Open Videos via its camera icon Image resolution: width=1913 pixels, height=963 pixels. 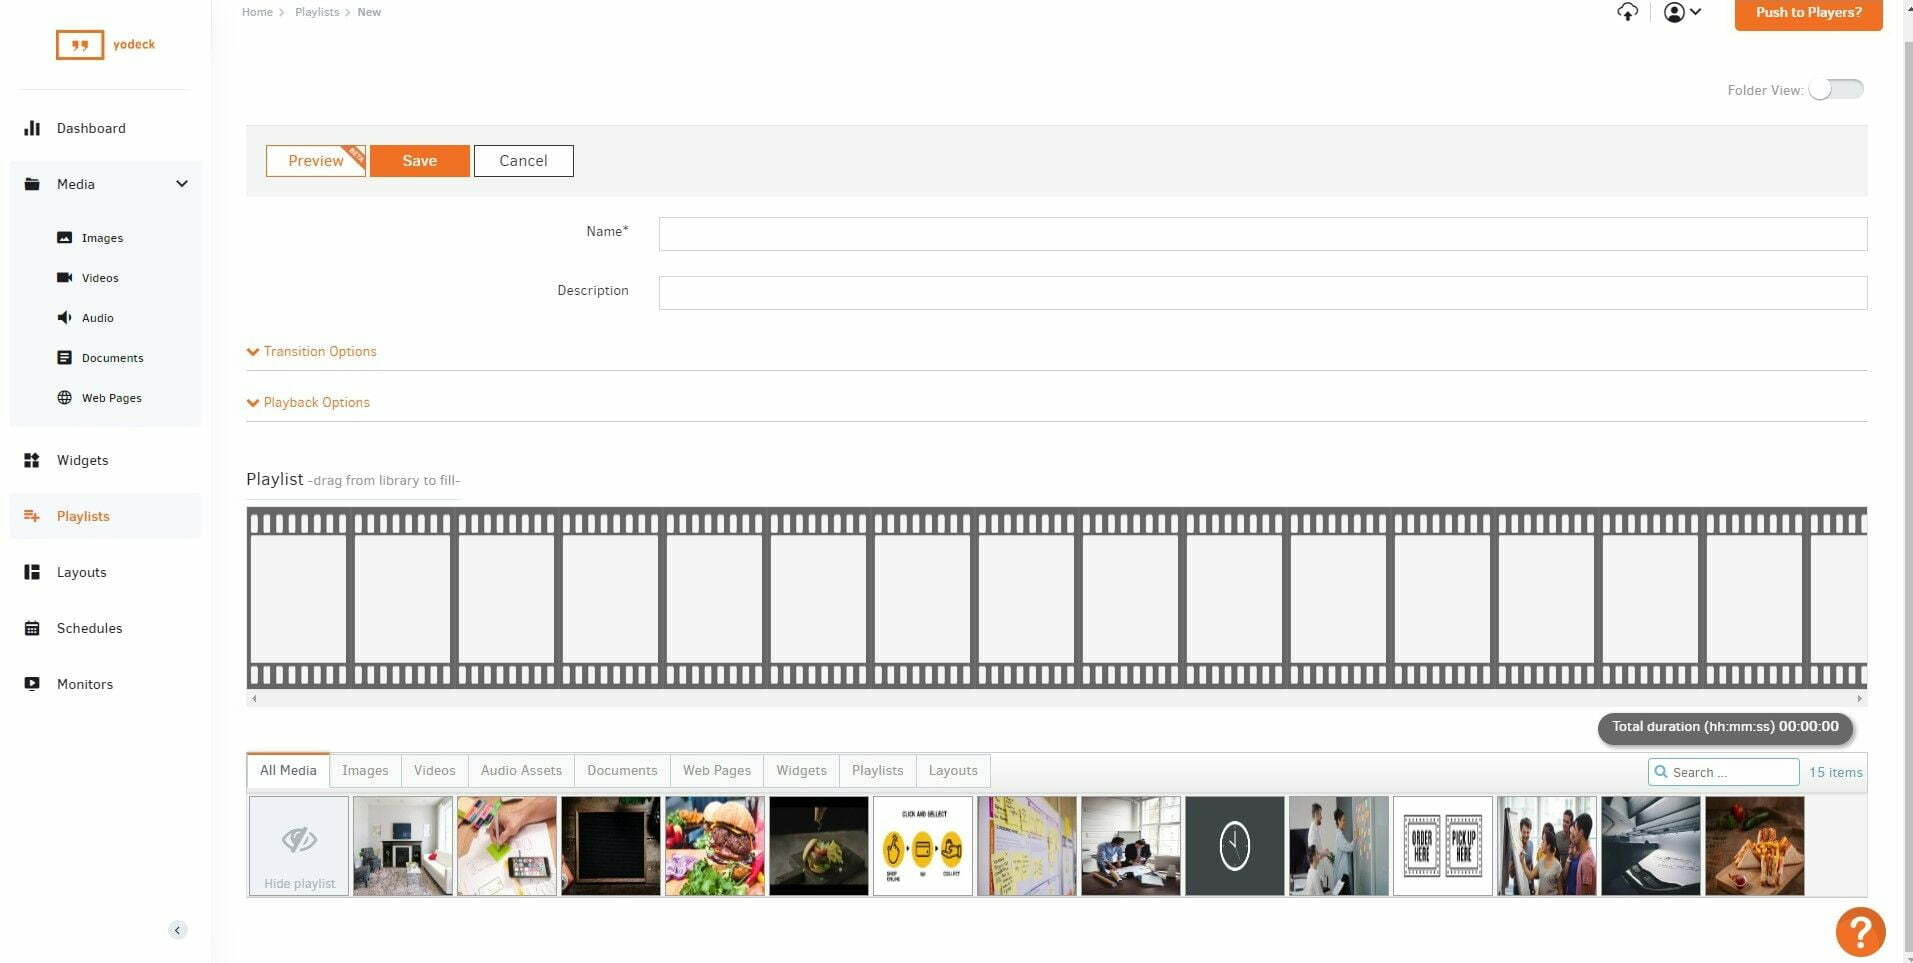pos(64,278)
